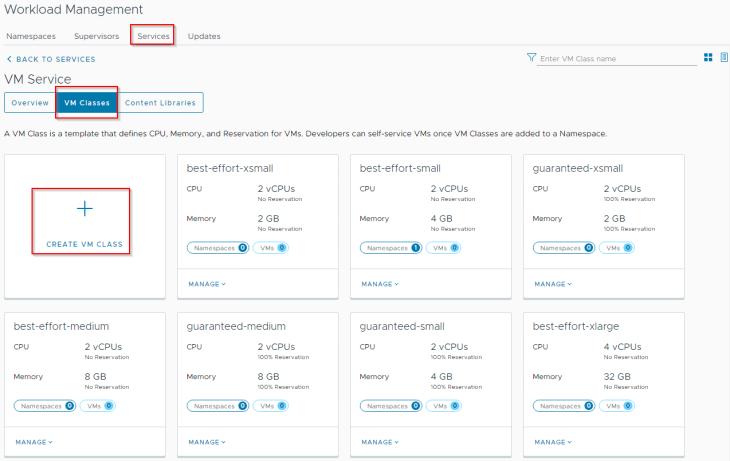The image size is (730, 461).
Task: Click VMs badge on best-effort-medium
Action: 98,406
